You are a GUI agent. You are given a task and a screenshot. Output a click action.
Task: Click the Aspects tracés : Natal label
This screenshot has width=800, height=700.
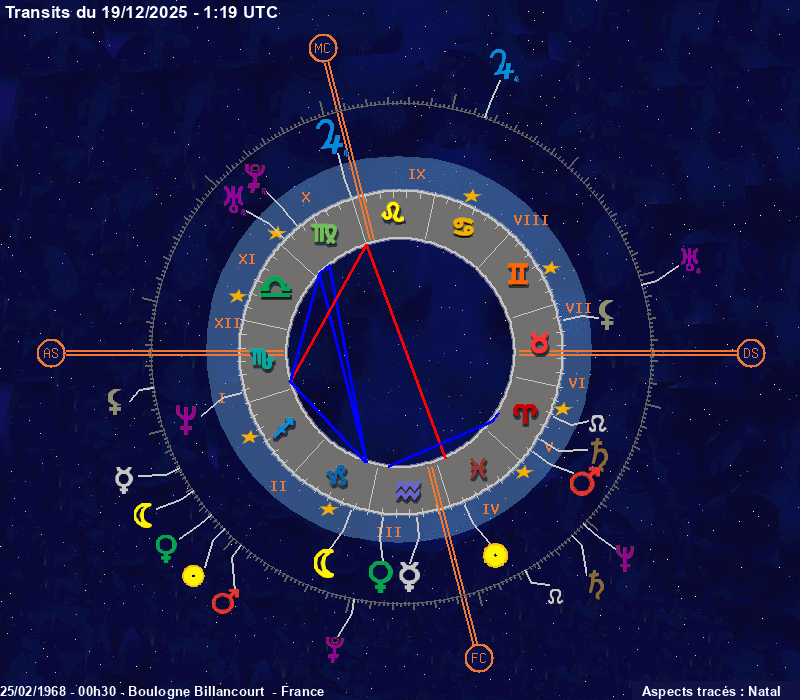tap(711, 691)
